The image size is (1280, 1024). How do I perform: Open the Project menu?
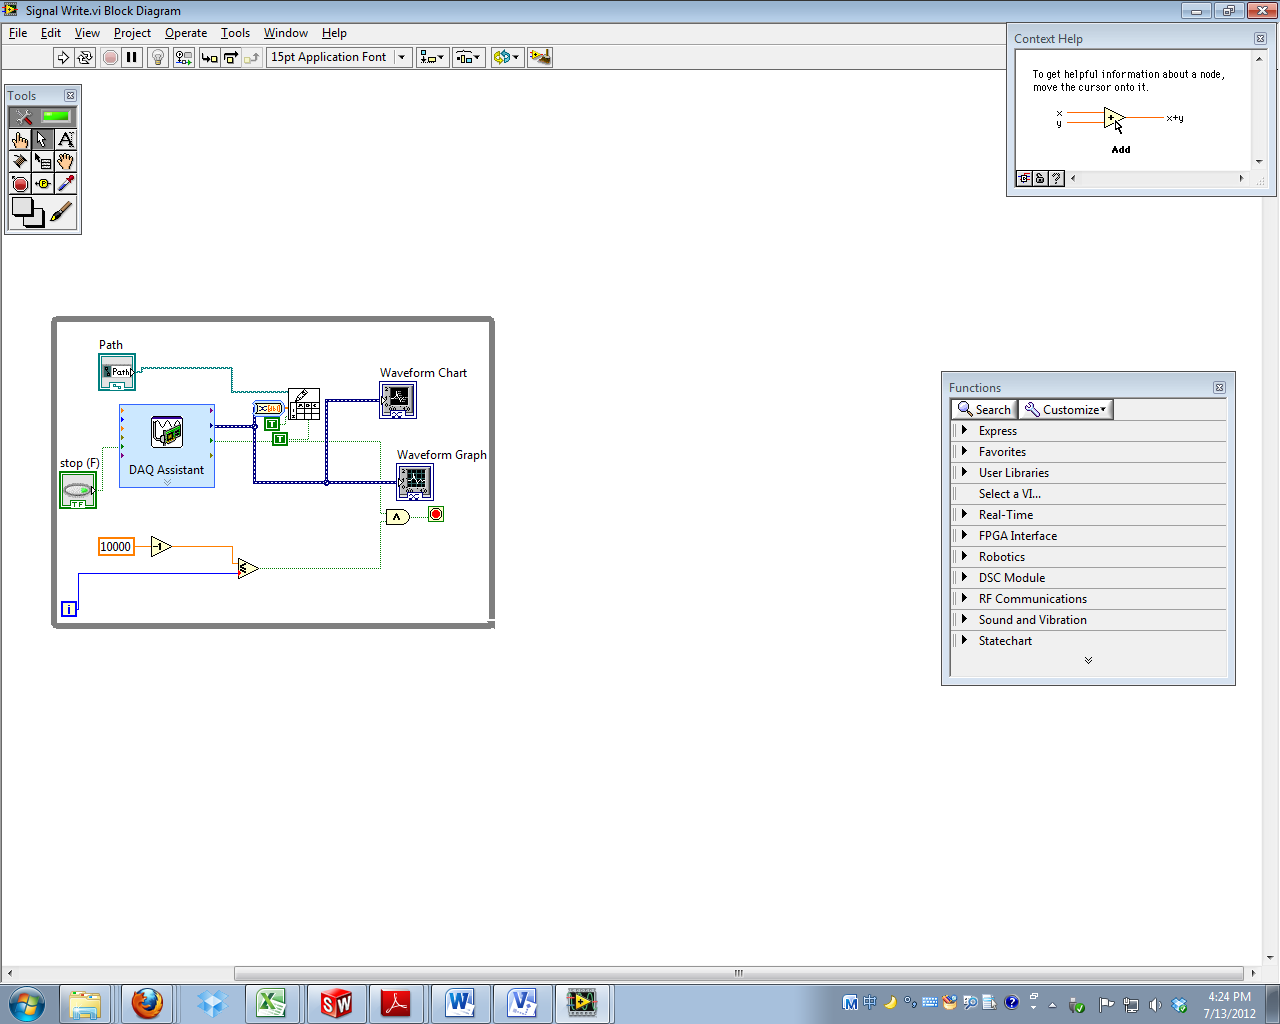(132, 33)
